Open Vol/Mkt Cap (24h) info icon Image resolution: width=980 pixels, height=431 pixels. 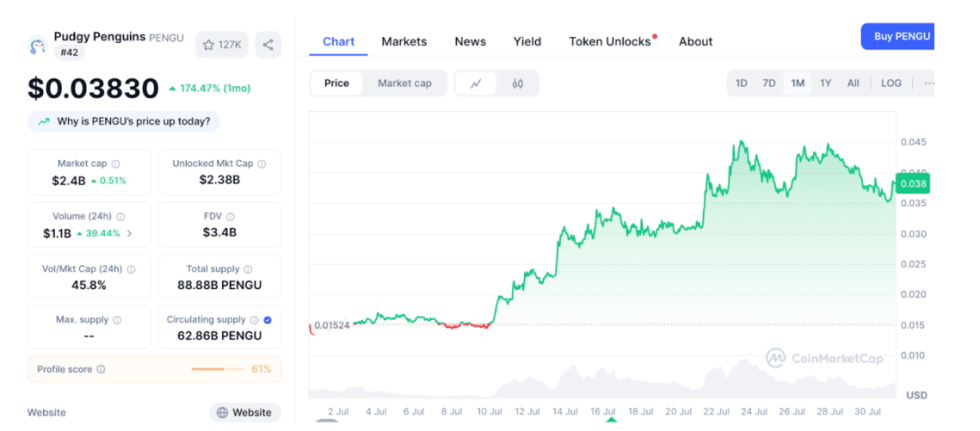pos(131,270)
